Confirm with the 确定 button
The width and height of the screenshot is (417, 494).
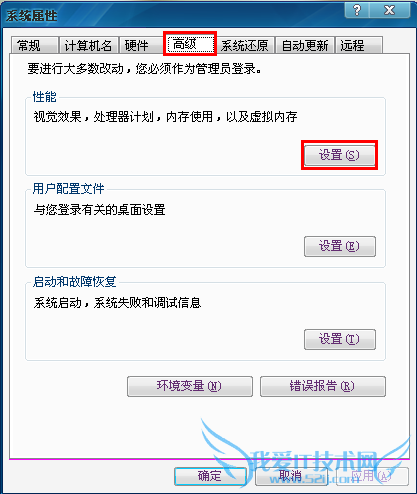(x=210, y=476)
